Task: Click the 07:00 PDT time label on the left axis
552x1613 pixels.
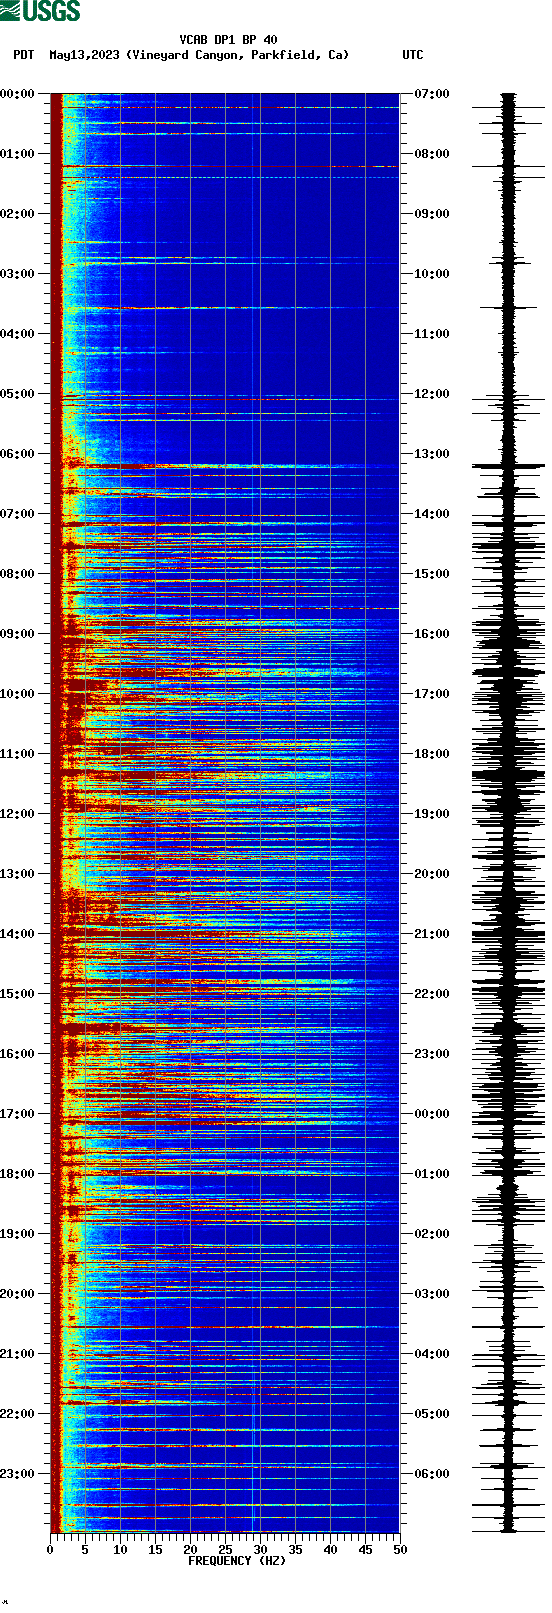Action: click(x=17, y=514)
